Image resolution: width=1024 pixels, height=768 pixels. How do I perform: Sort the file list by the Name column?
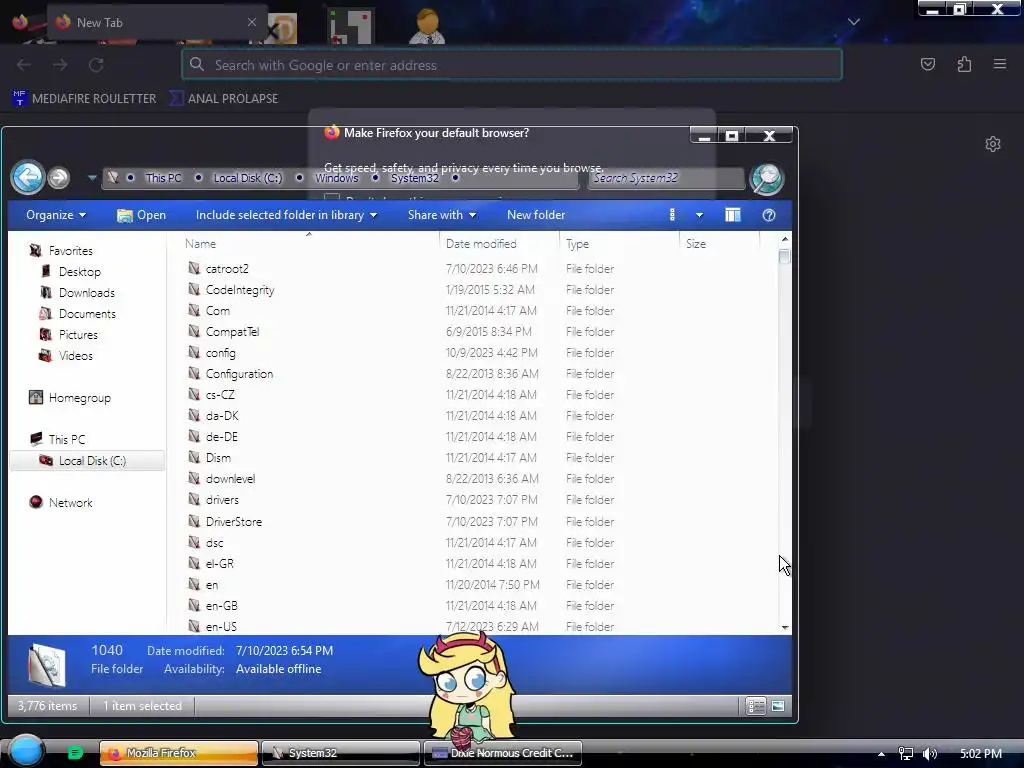tap(200, 244)
